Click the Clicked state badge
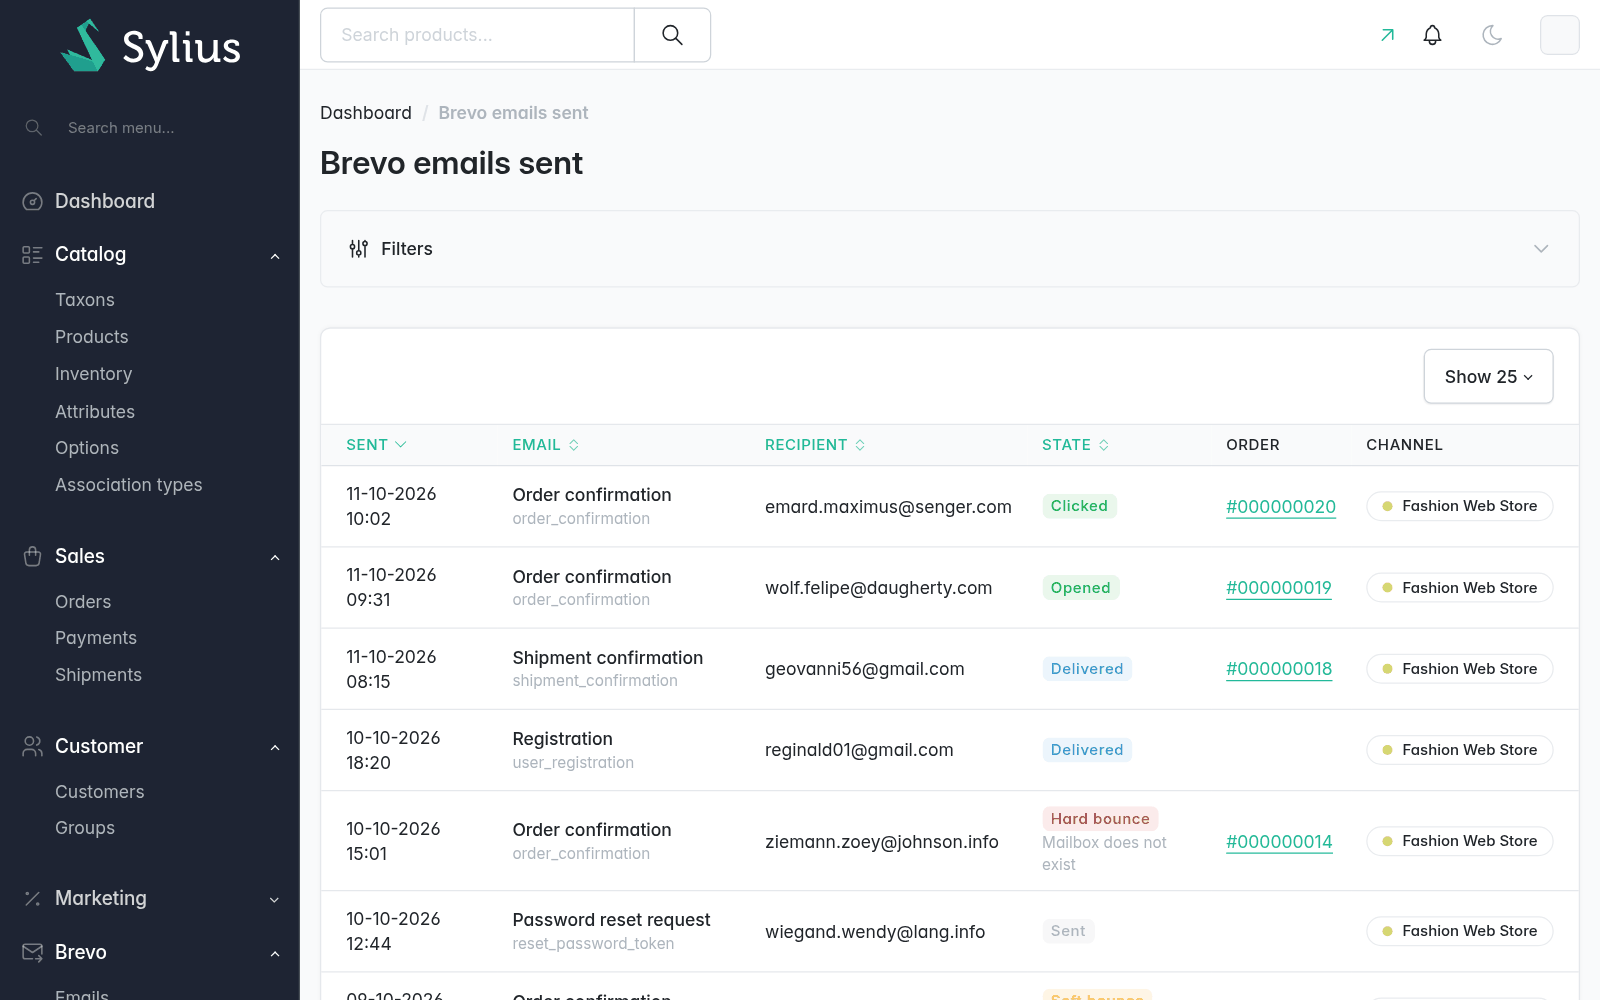The height and width of the screenshot is (1000, 1600). 1079,506
